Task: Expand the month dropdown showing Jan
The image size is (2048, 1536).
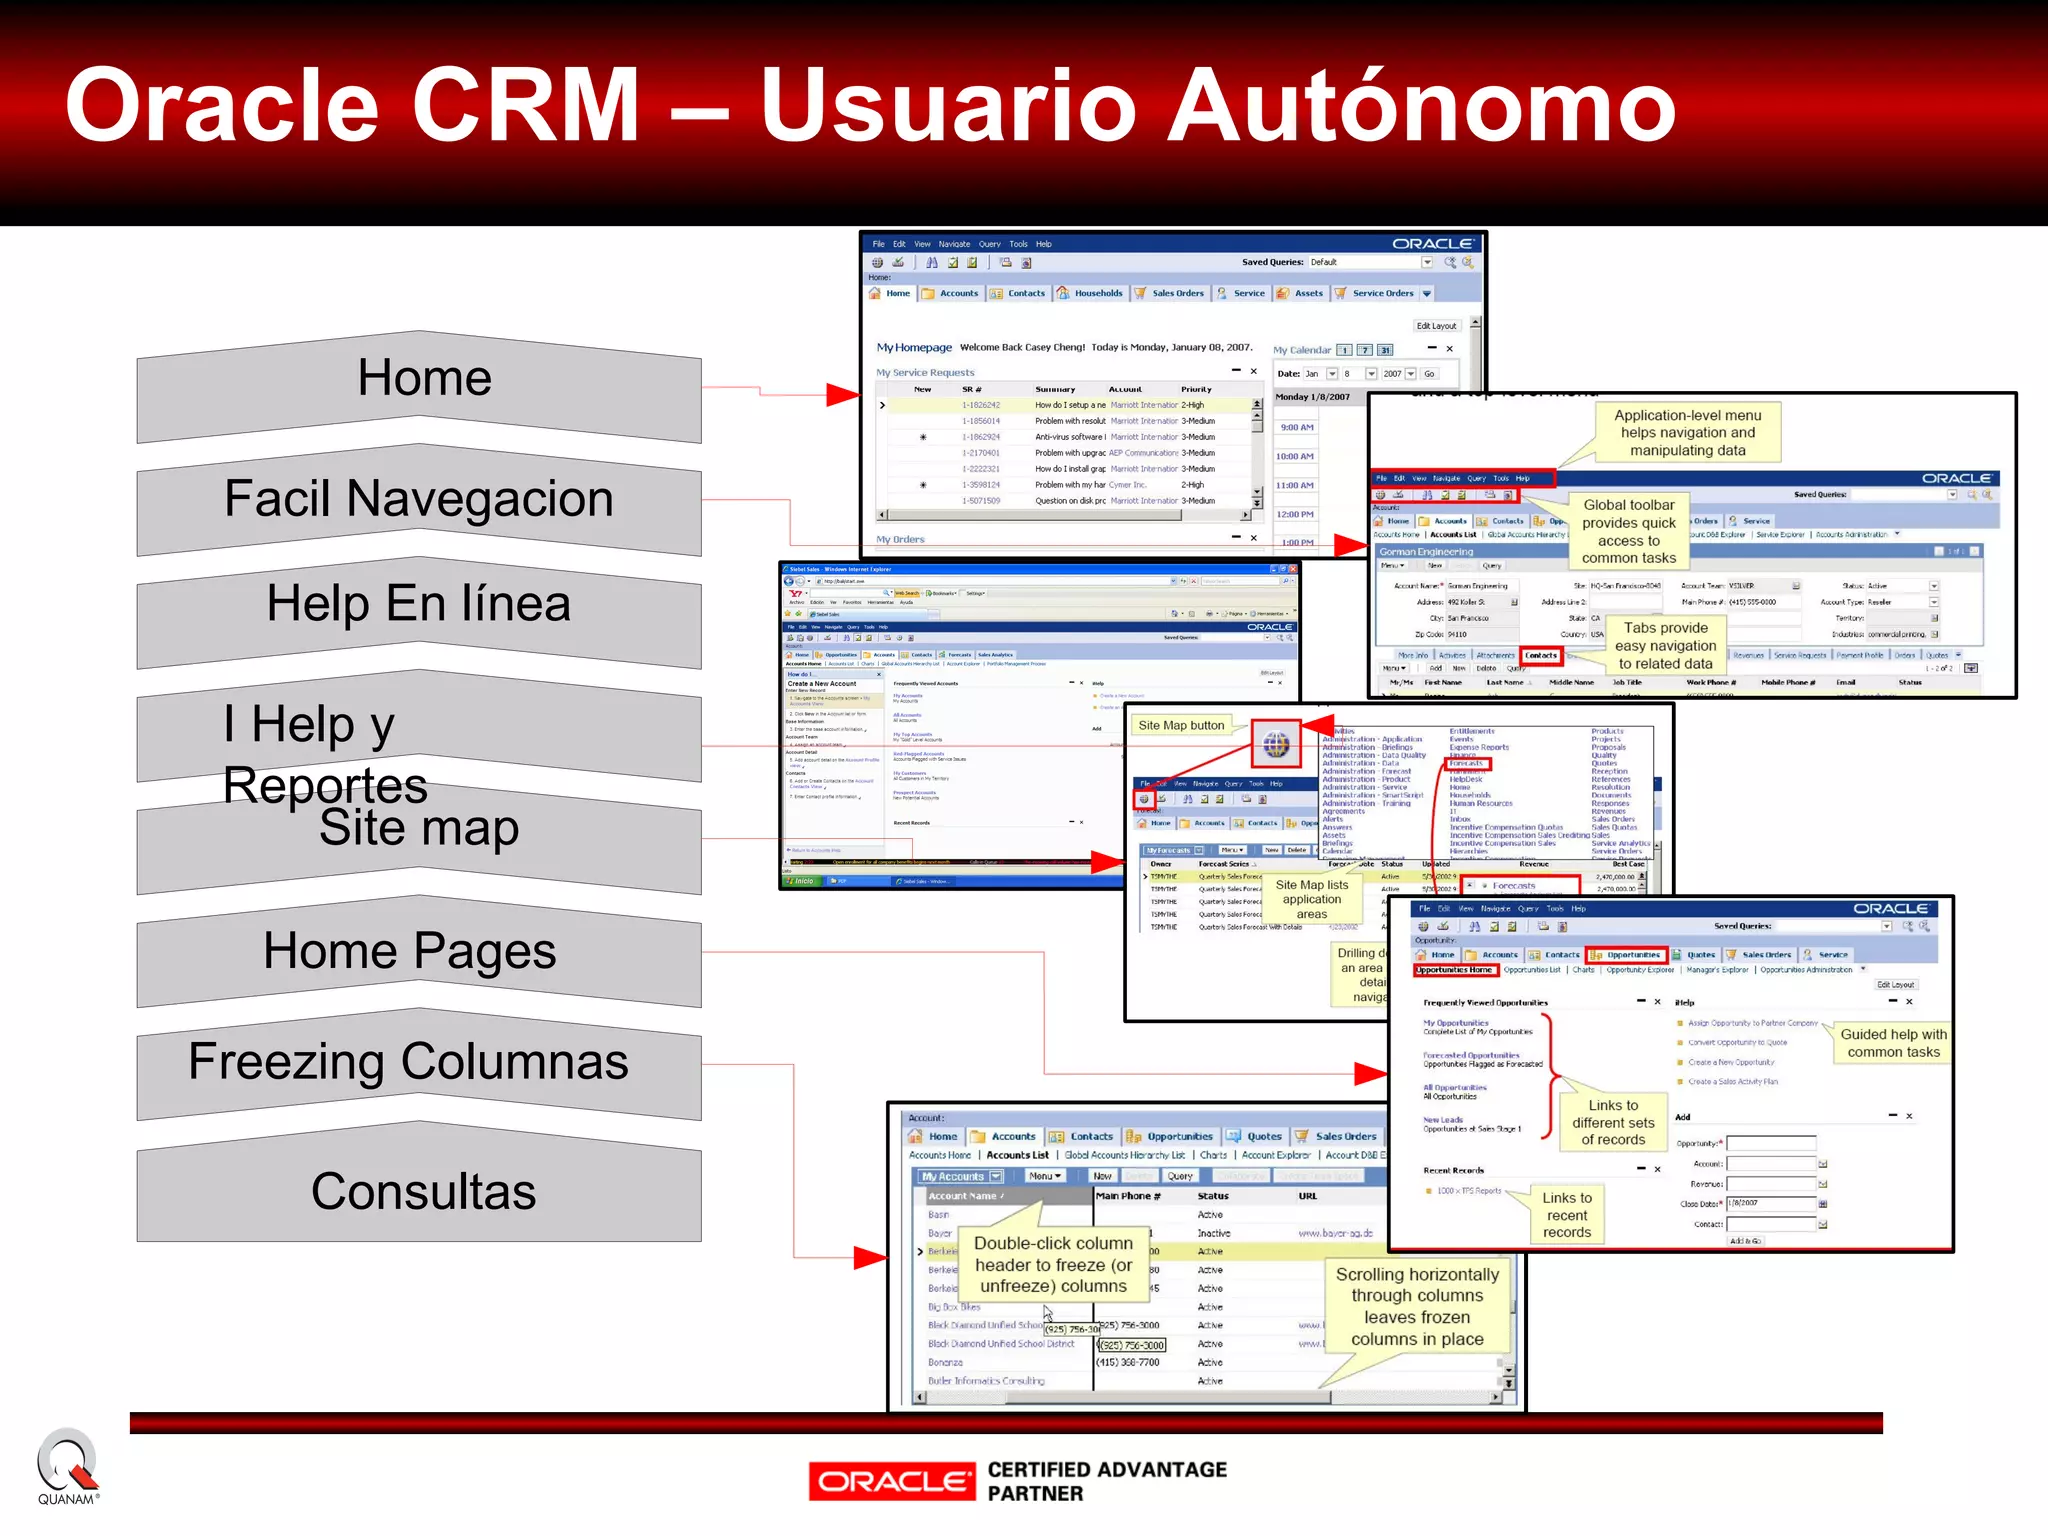Action: [1332, 374]
